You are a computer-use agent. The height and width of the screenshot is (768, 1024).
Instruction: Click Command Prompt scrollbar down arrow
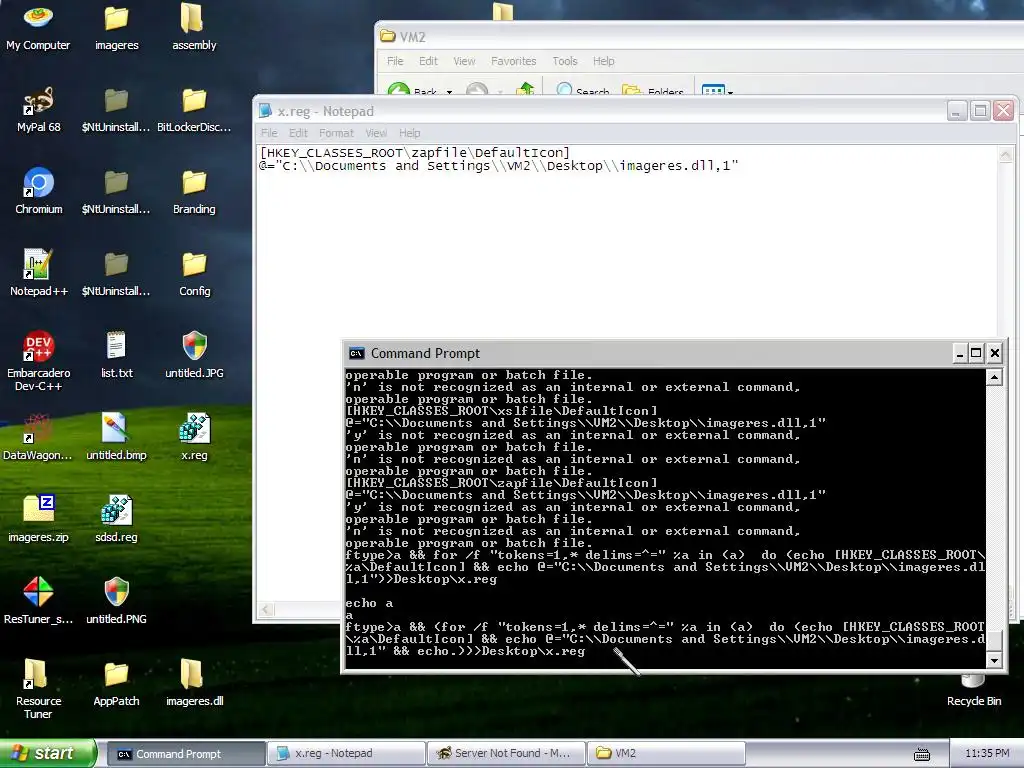(994, 660)
